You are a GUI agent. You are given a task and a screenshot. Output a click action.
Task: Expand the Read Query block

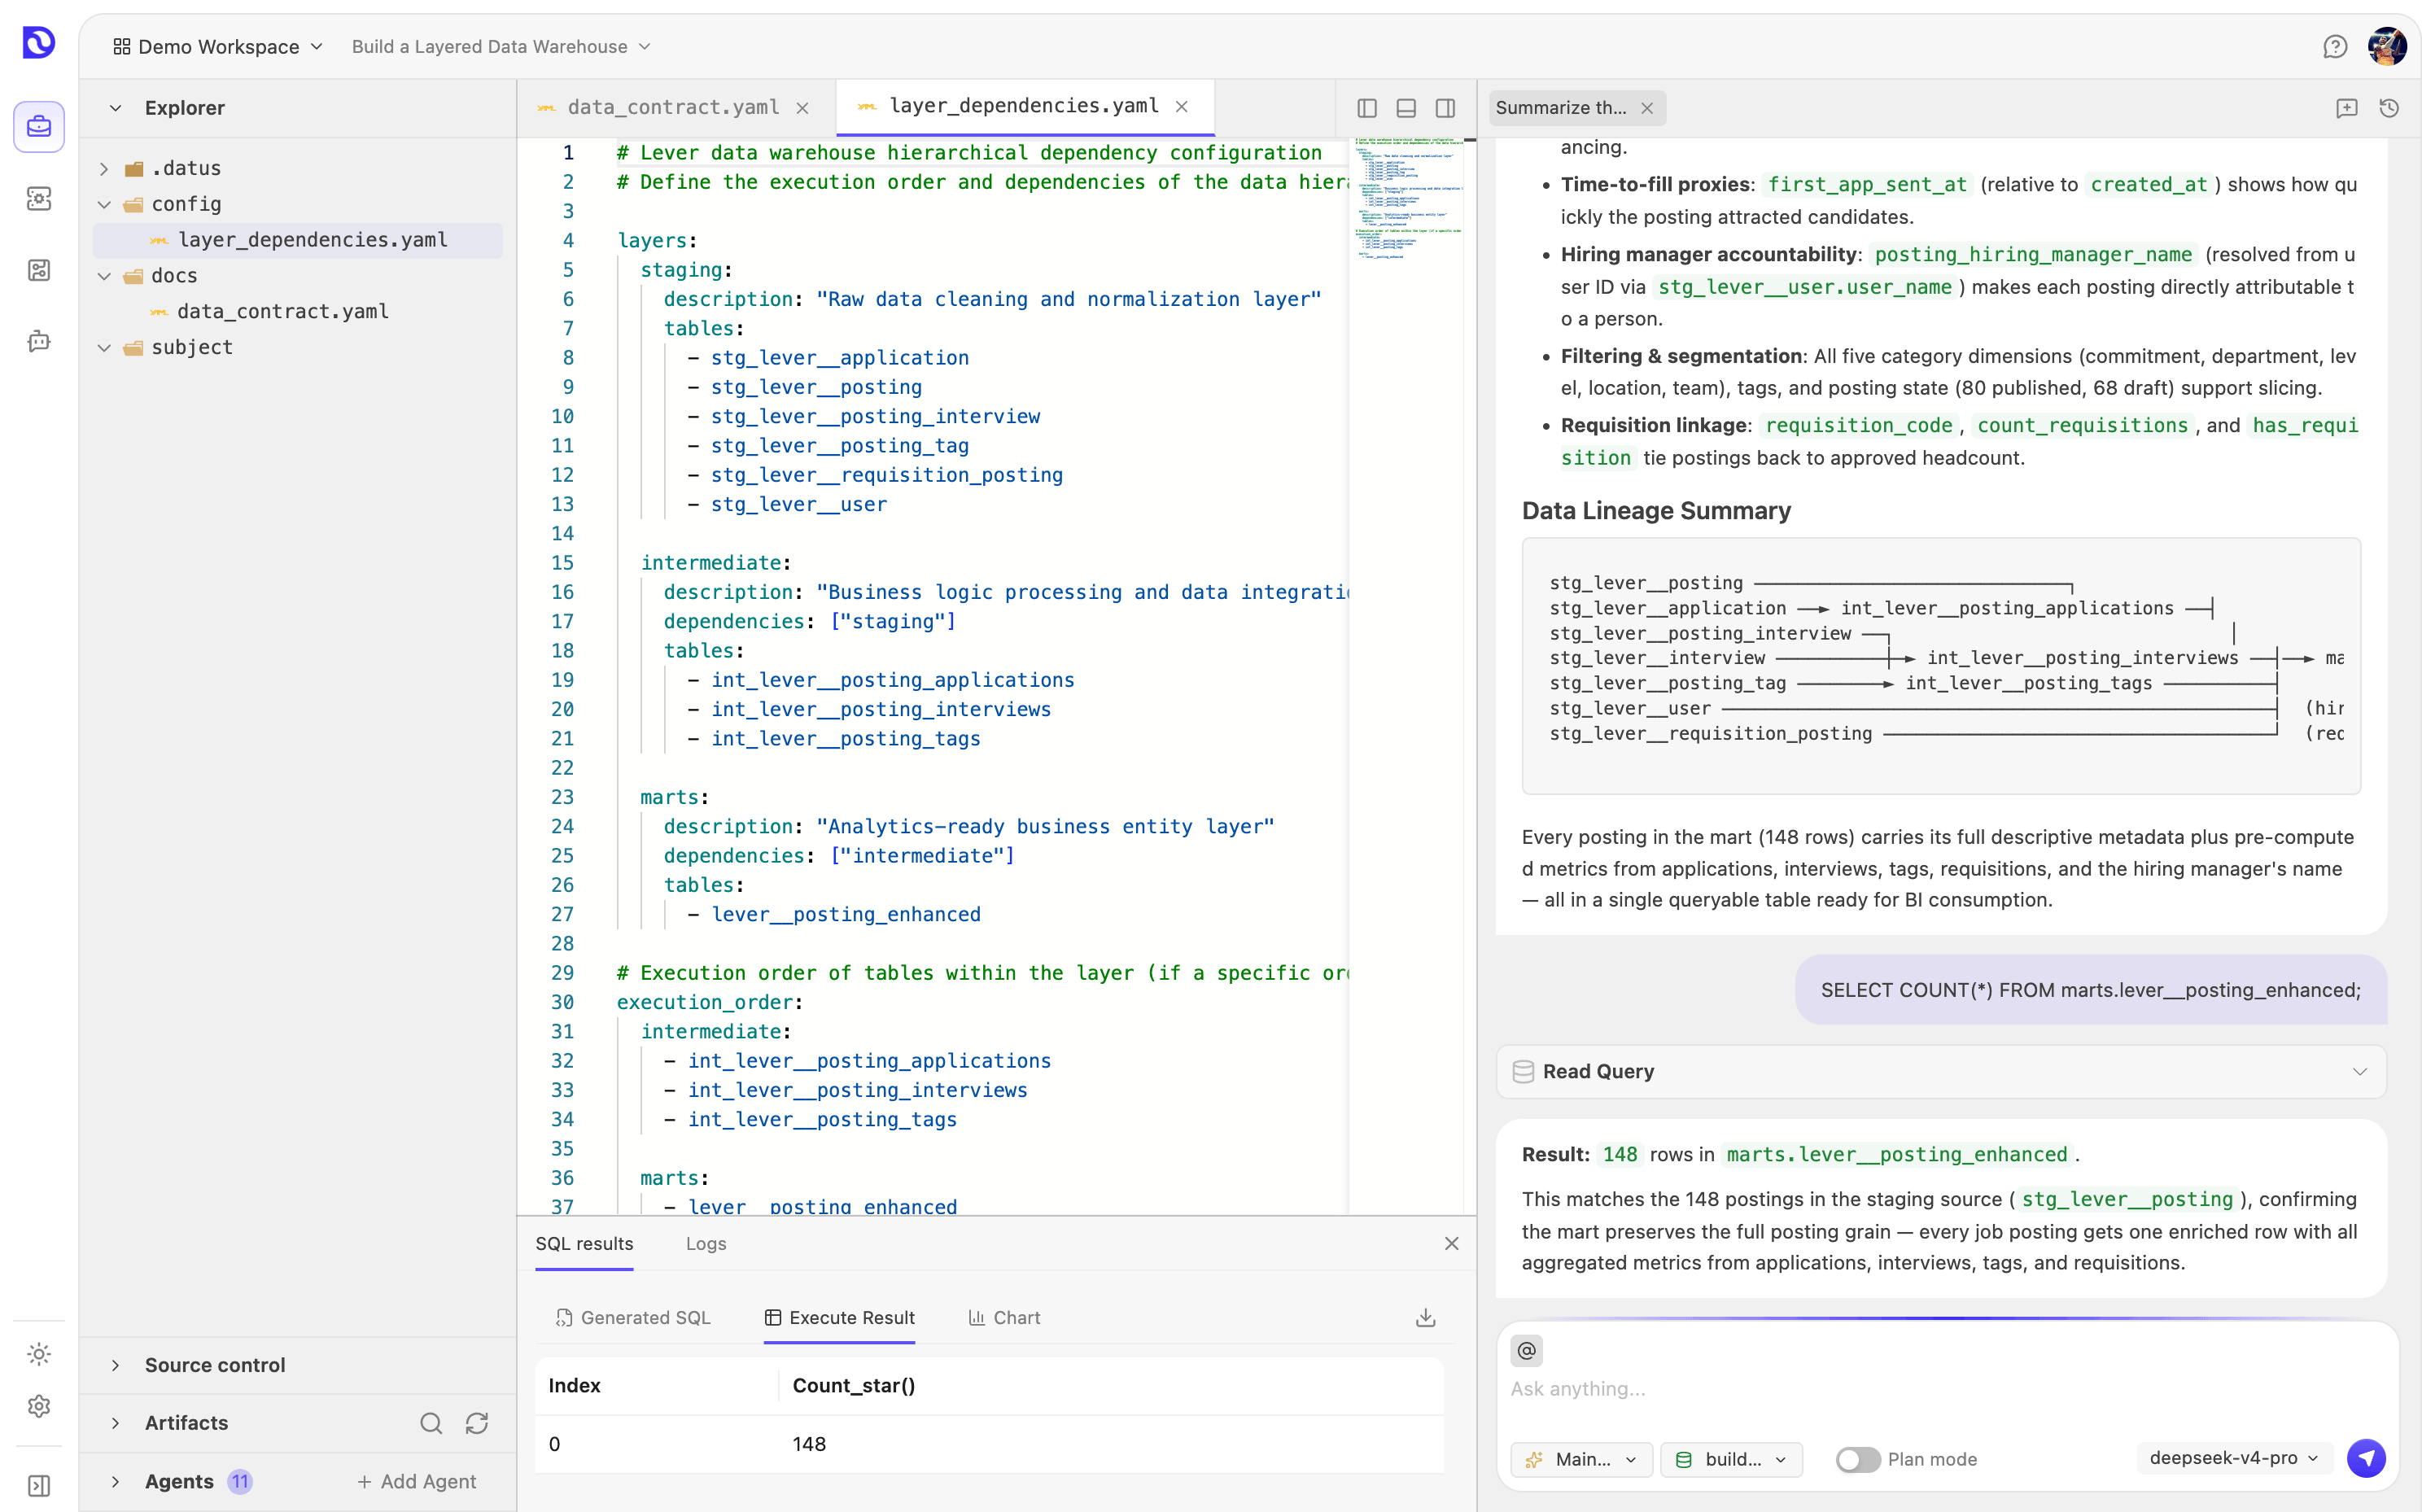1941,1072
